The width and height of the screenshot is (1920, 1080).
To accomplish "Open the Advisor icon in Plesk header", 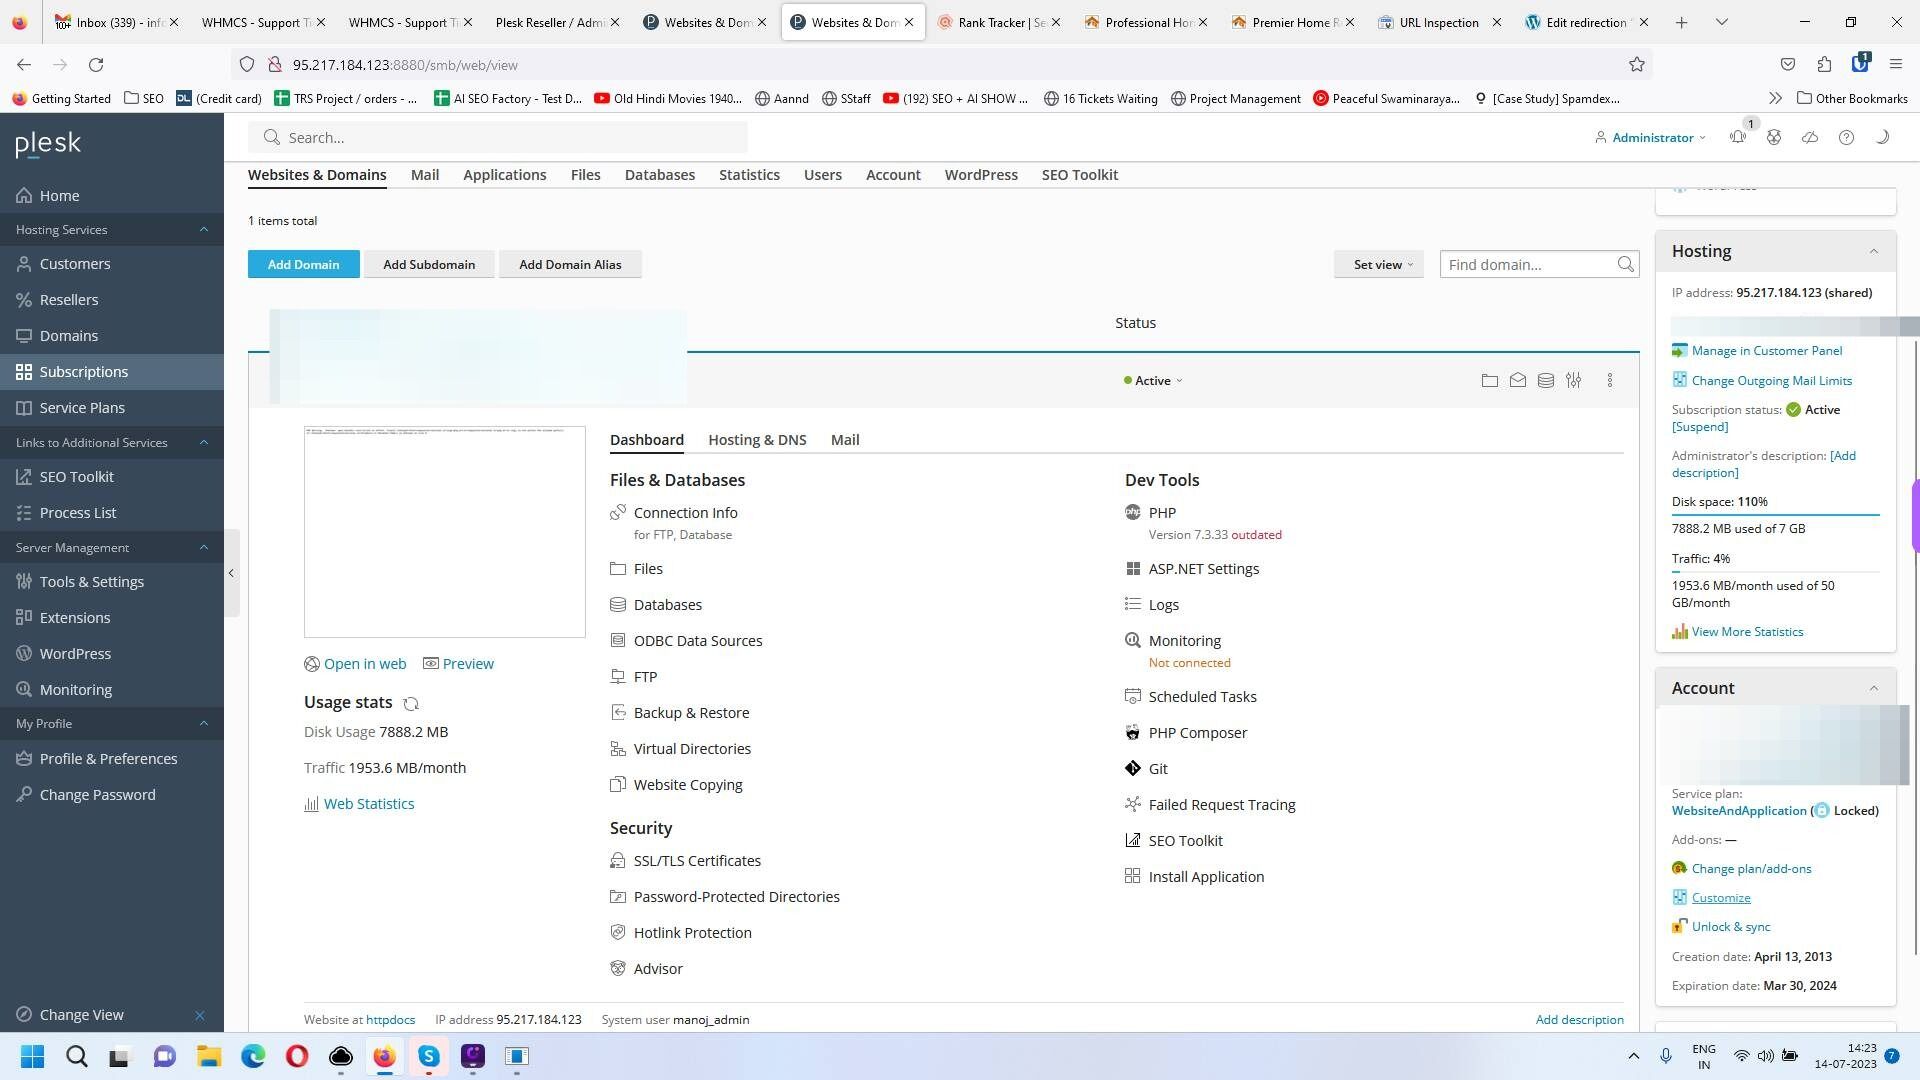I will point(1774,137).
